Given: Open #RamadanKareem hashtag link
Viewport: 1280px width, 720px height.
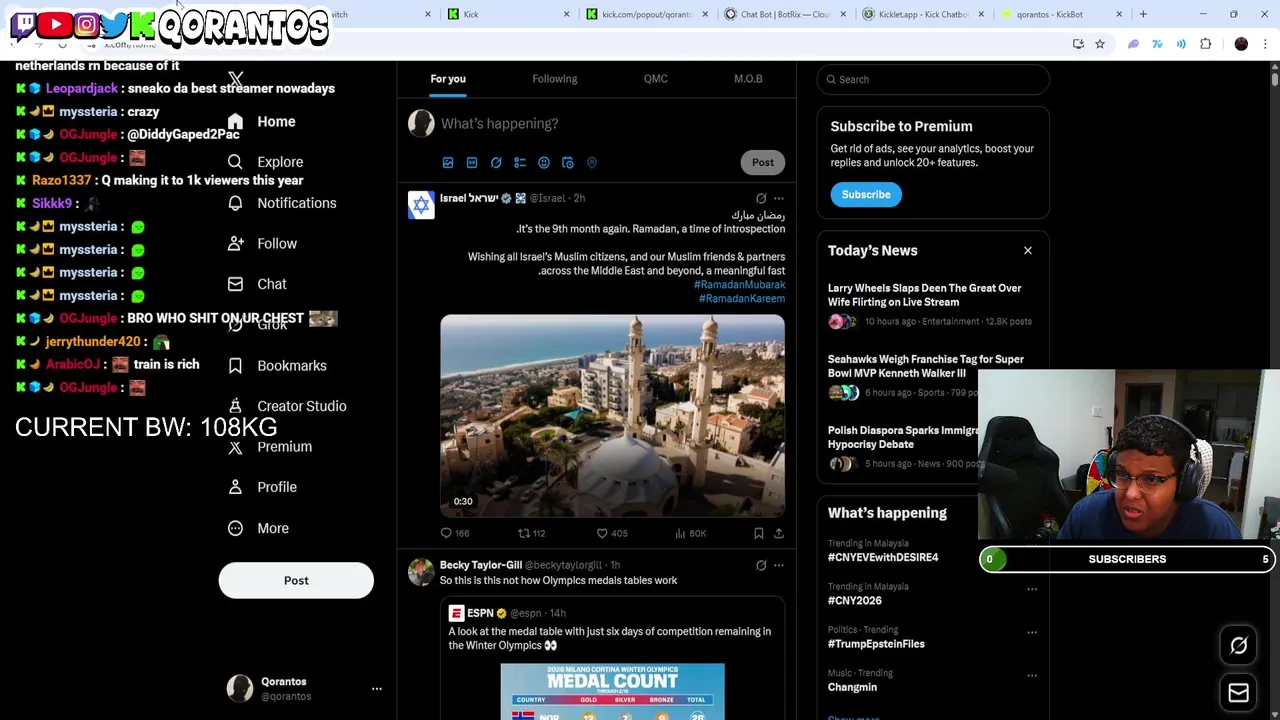Looking at the screenshot, I should 742,299.
